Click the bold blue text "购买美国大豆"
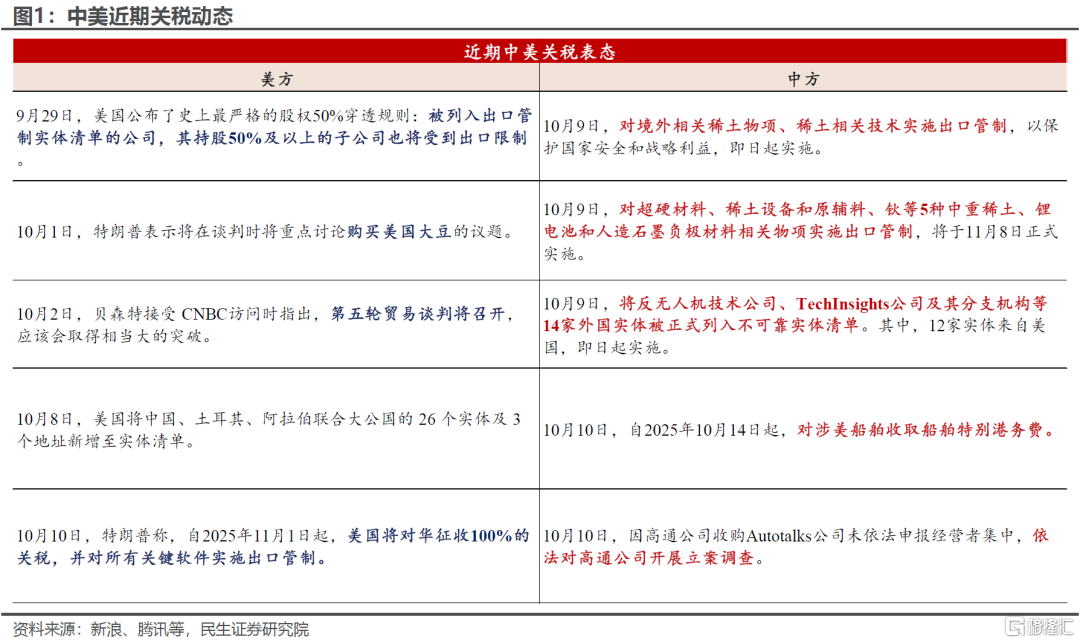Image resolution: width=1080 pixels, height=643 pixels. pos(404,232)
